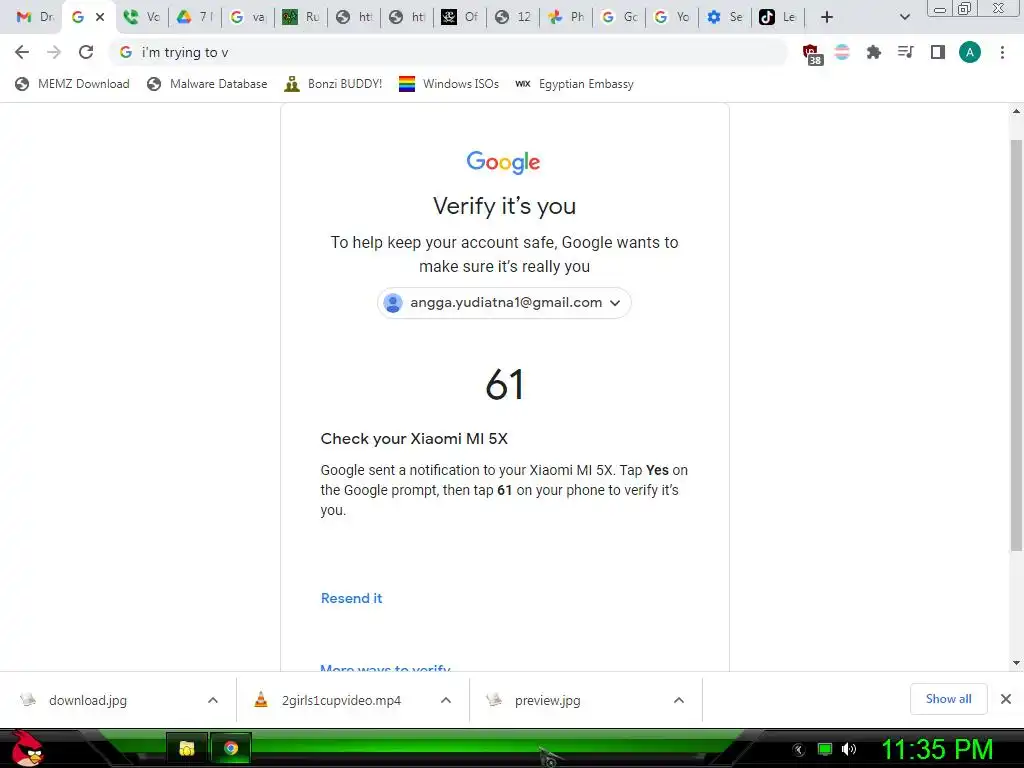Click the page scrollbar down arrow
1024x768 pixels.
coord(1016,664)
